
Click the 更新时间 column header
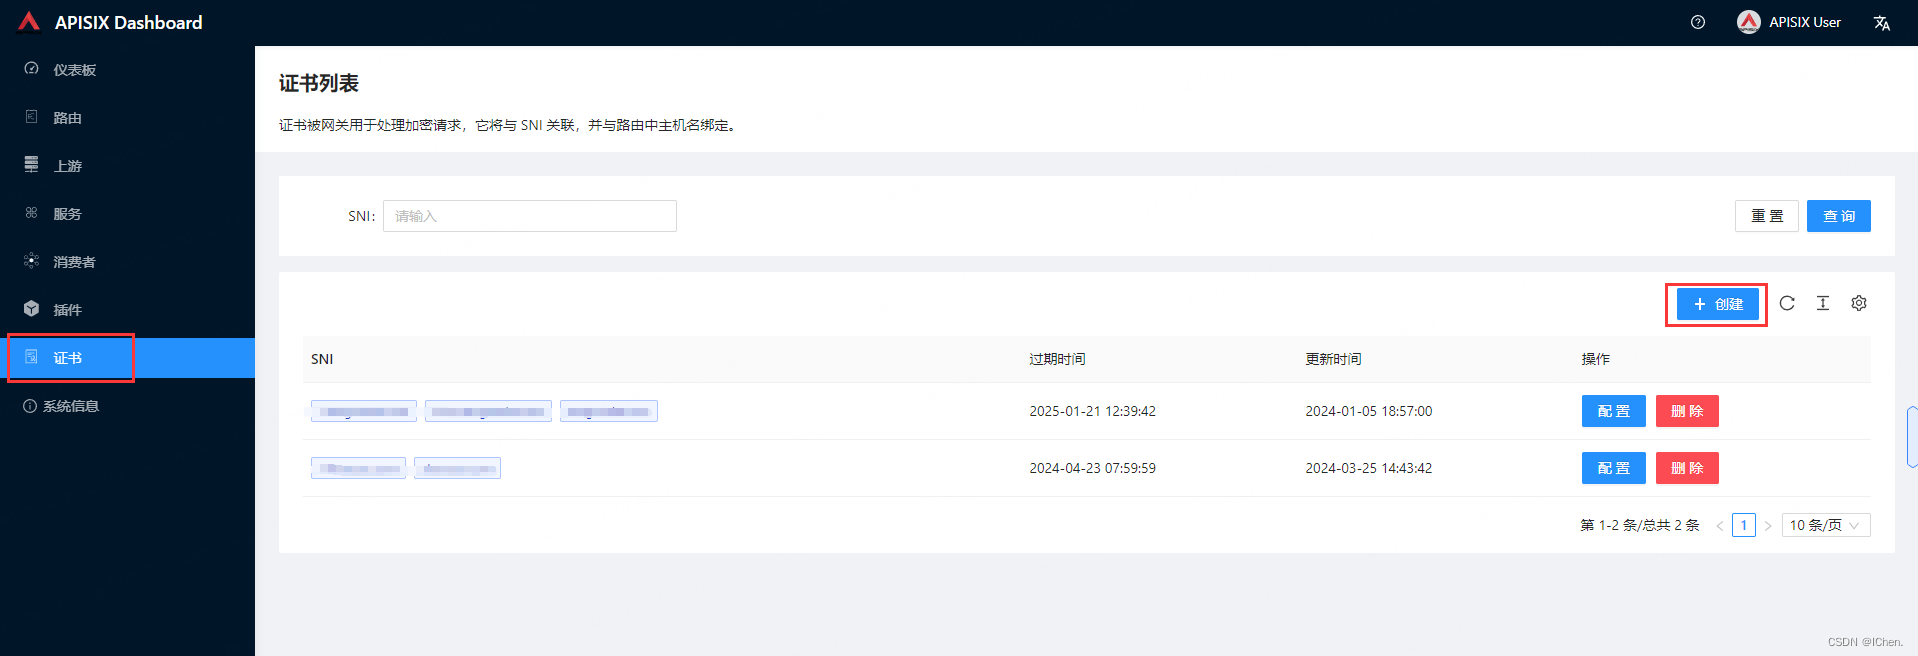(x=1333, y=359)
